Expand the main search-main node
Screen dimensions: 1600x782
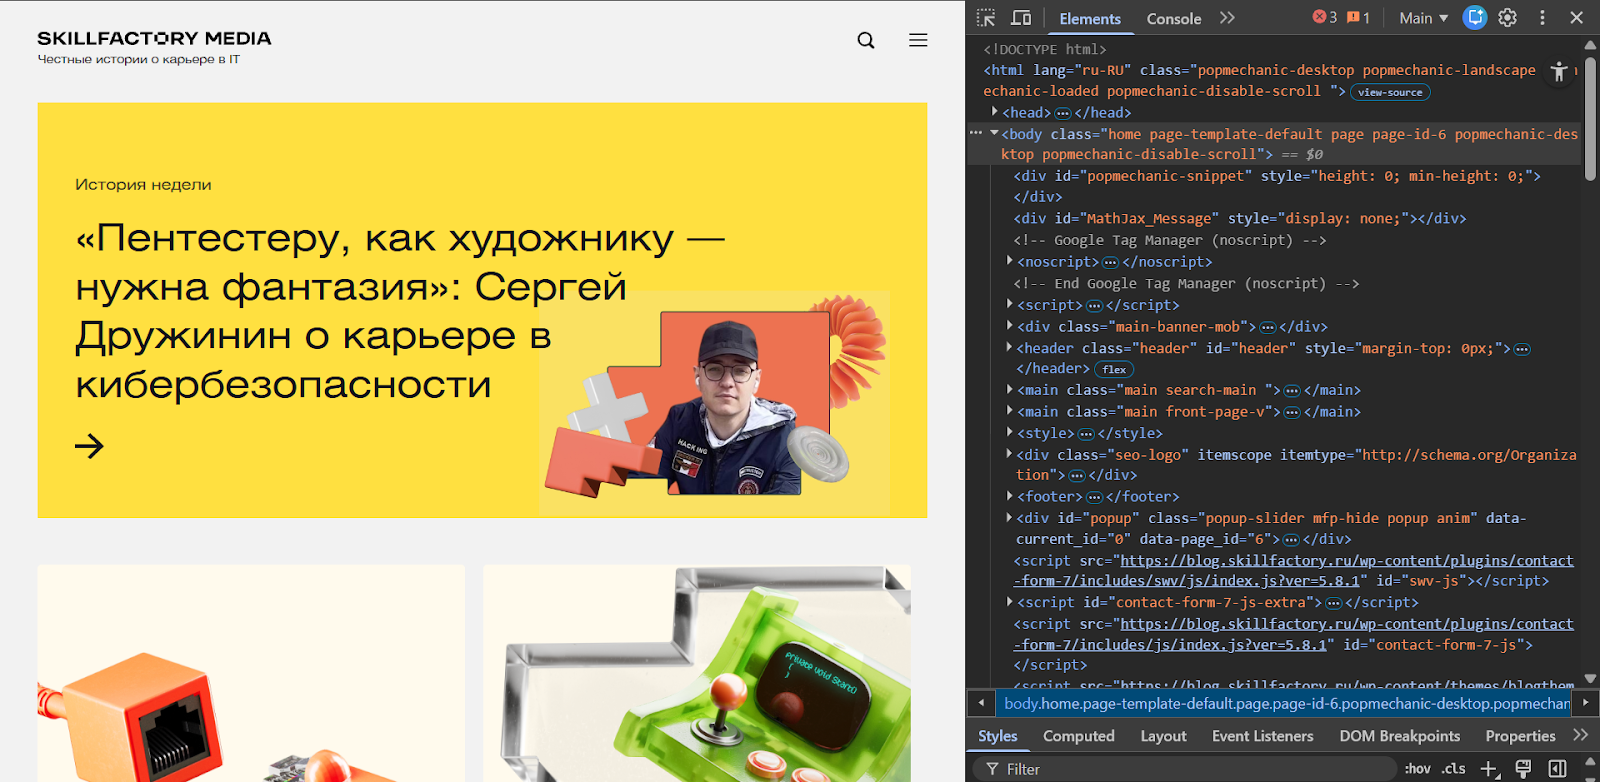click(1009, 390)
